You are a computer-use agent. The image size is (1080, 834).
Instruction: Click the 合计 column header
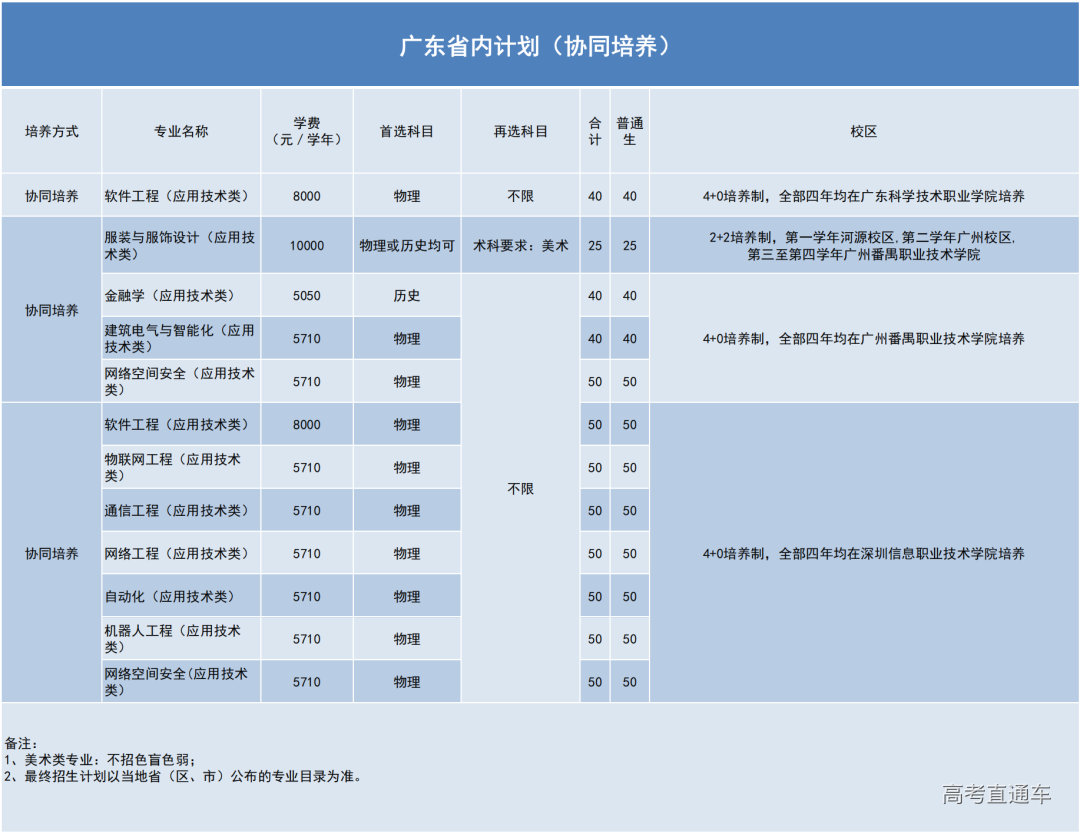[594, 131]
